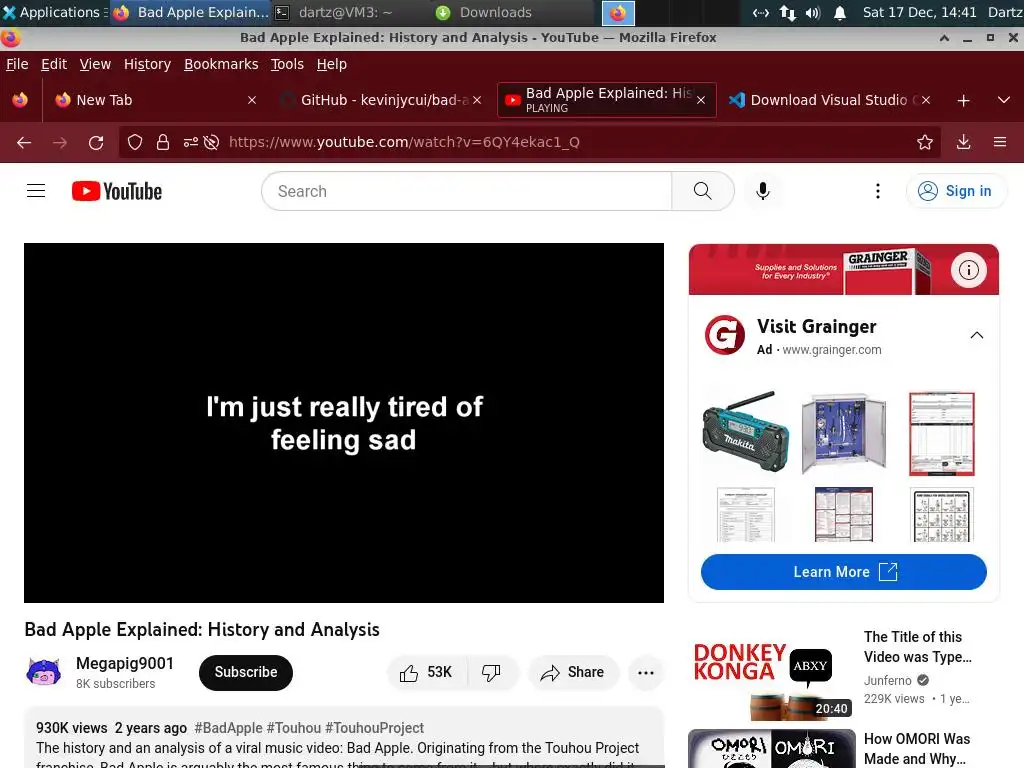The width and height of the screenshot is (1024, 768).
Task: Click the video player to pause
Action: pyautogui.click(x=344, y=423)
